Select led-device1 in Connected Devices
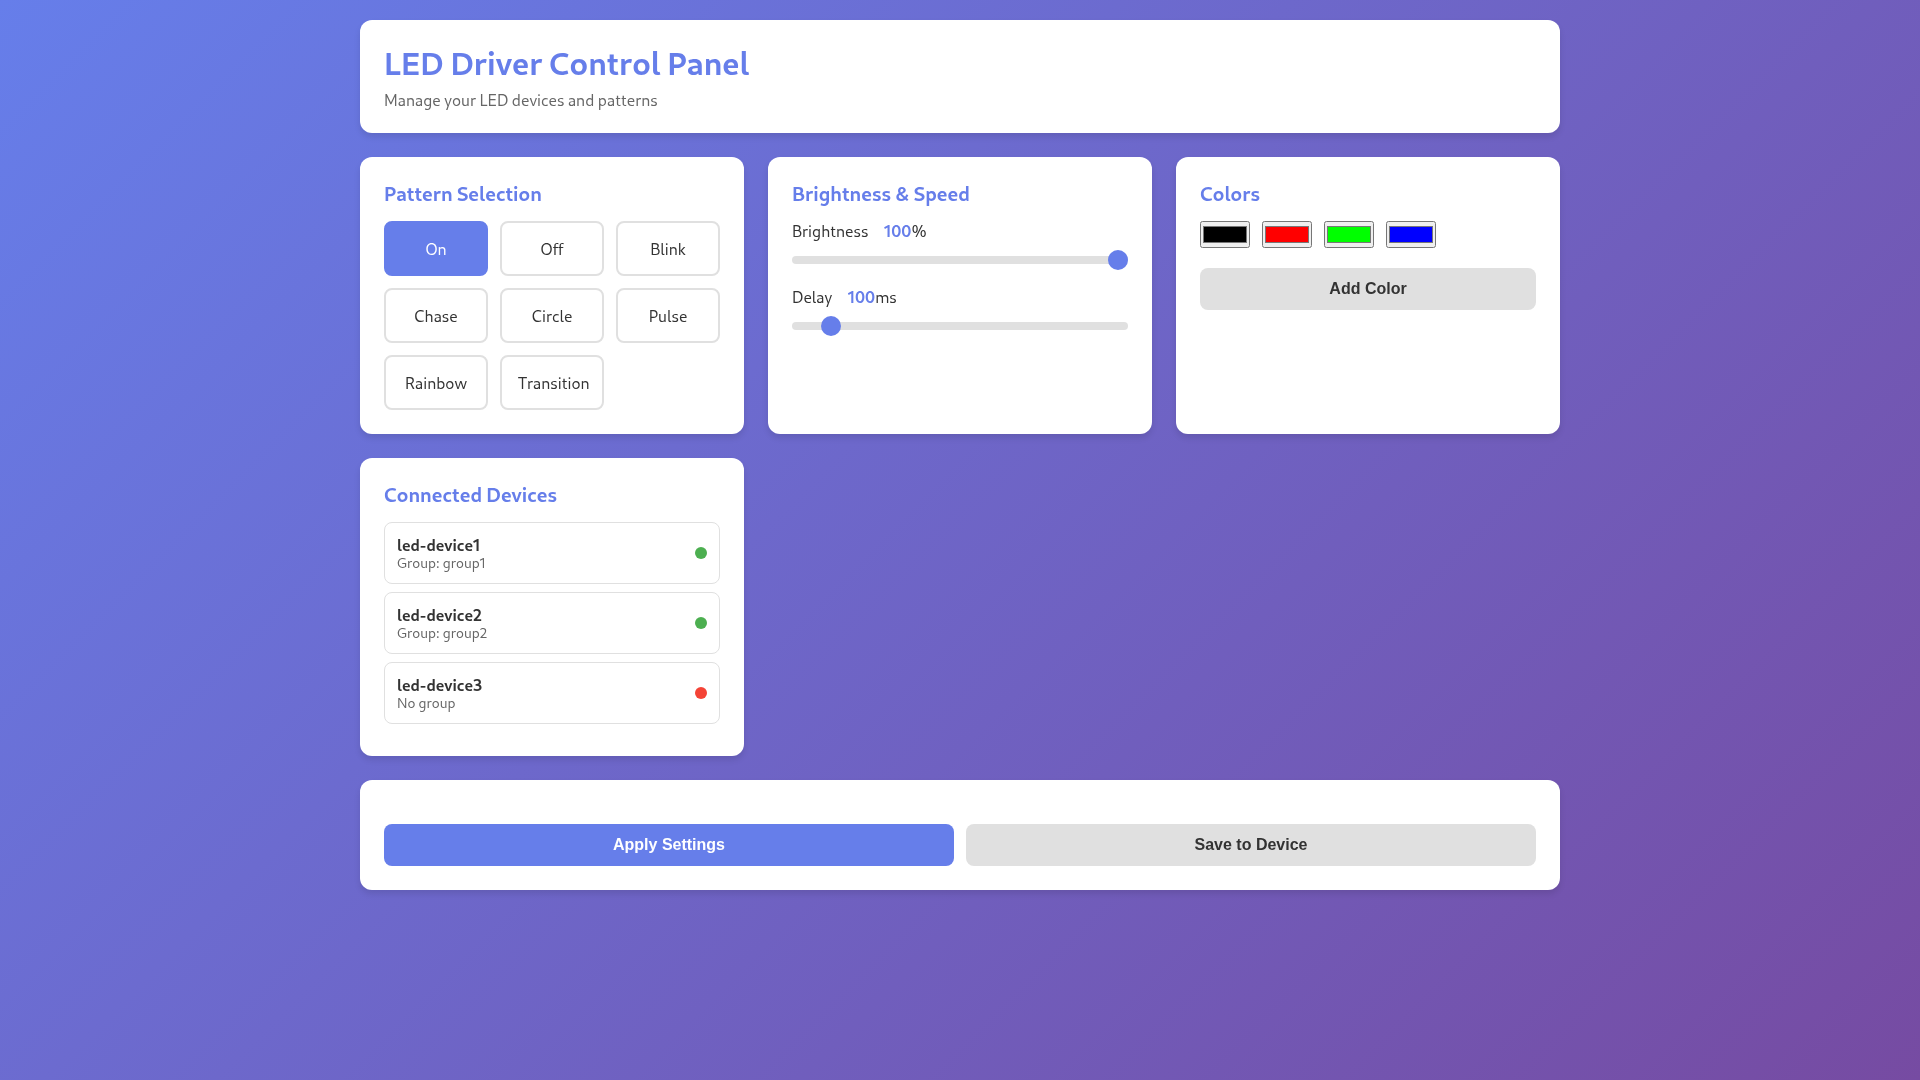 point(552,553)
